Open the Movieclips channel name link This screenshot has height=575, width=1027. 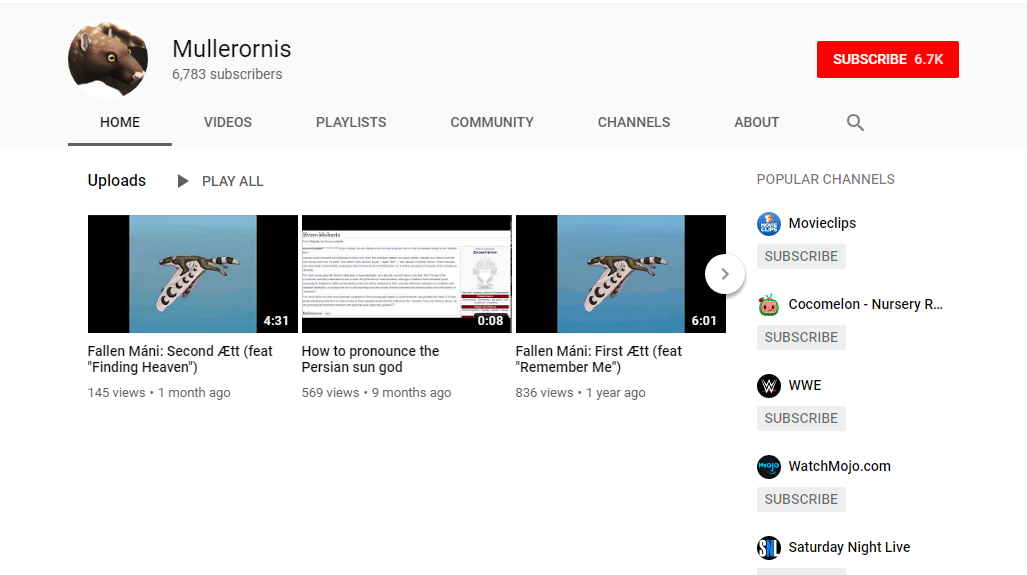click(x=822, y=223)
